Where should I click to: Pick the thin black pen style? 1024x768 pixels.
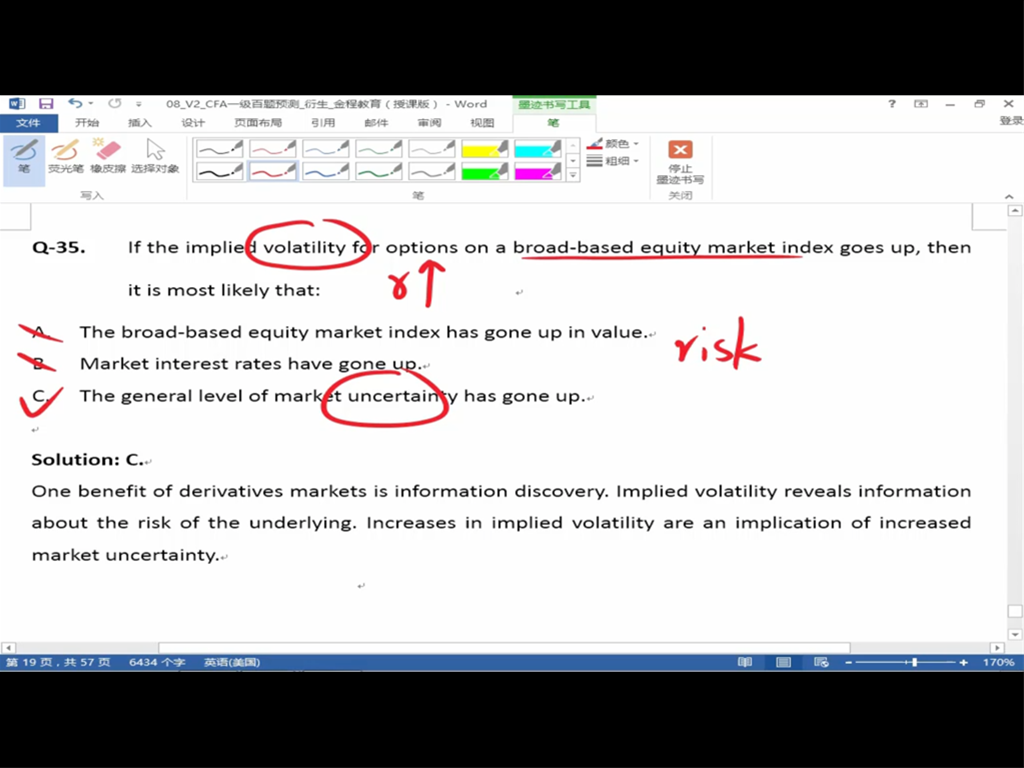[x=220, y=149]
